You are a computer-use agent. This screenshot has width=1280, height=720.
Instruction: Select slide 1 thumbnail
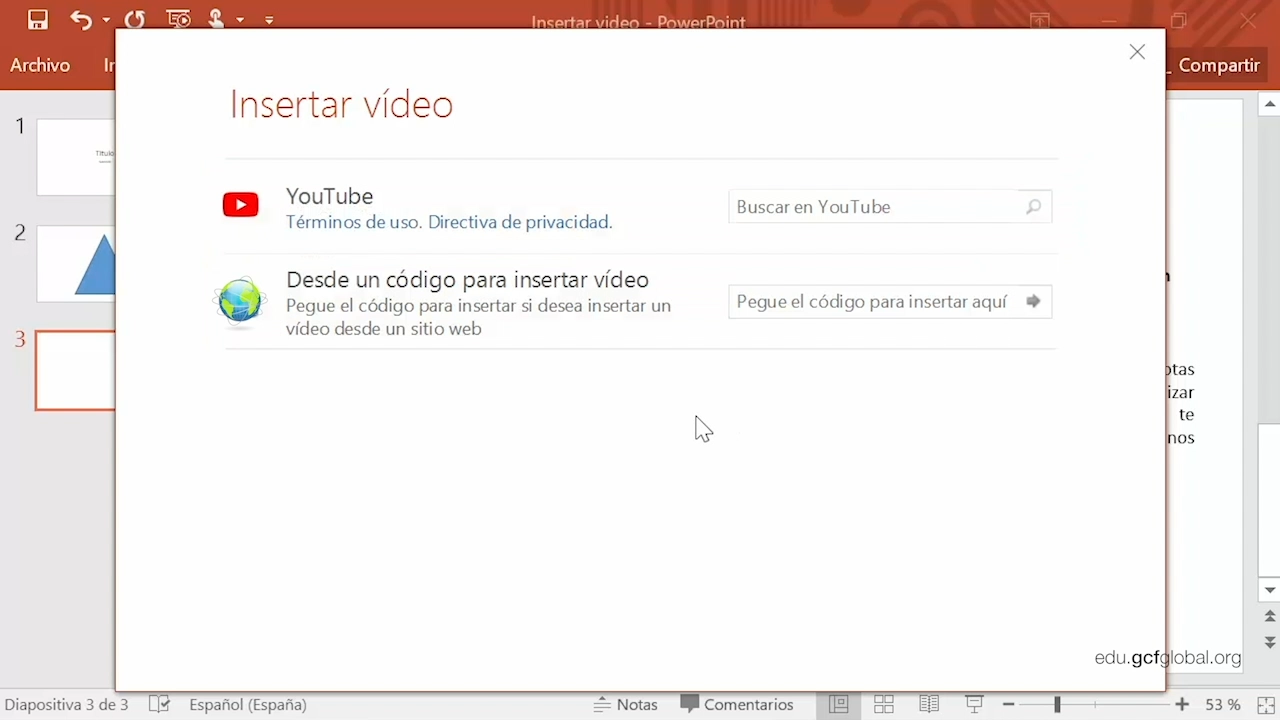pyautogui.click(x=76, y=157)
